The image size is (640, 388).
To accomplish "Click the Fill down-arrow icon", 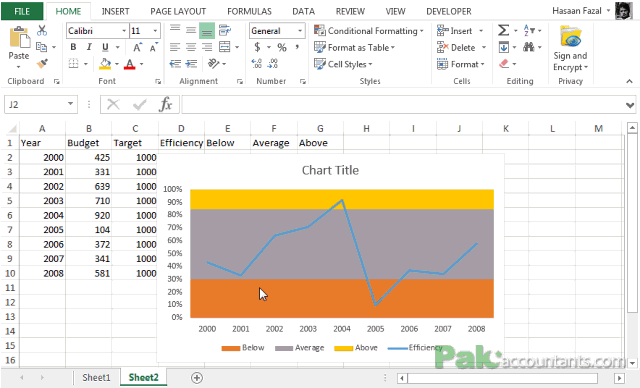I will (x=504, y=47).
